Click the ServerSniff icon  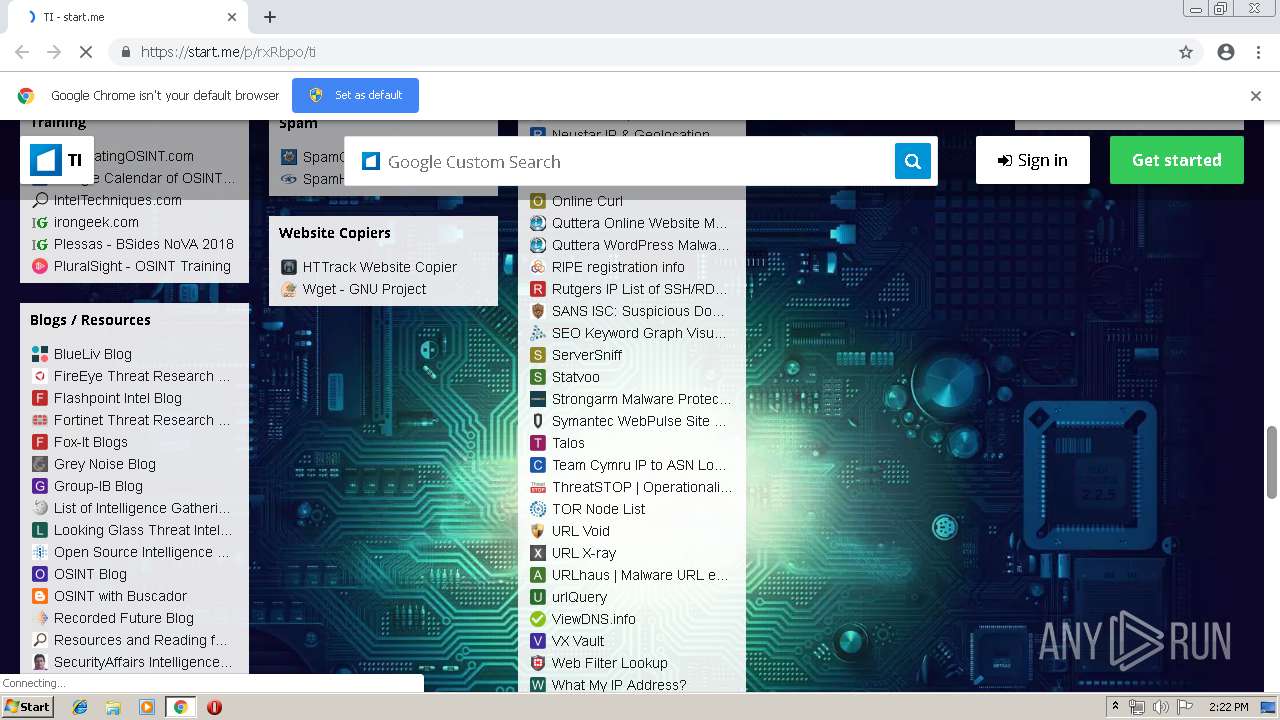tap(538, 355)
